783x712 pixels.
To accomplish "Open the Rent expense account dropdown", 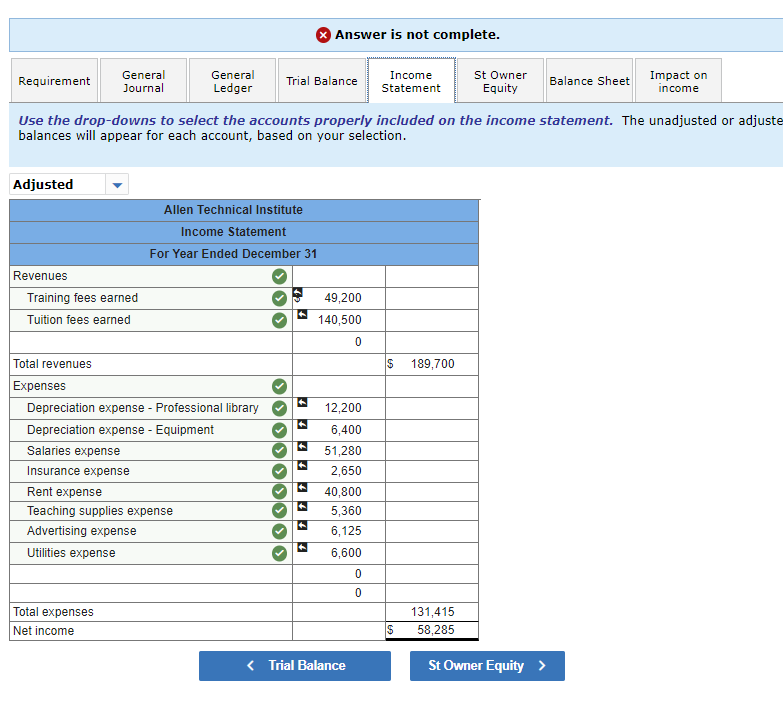I will [x=151, y=492].
